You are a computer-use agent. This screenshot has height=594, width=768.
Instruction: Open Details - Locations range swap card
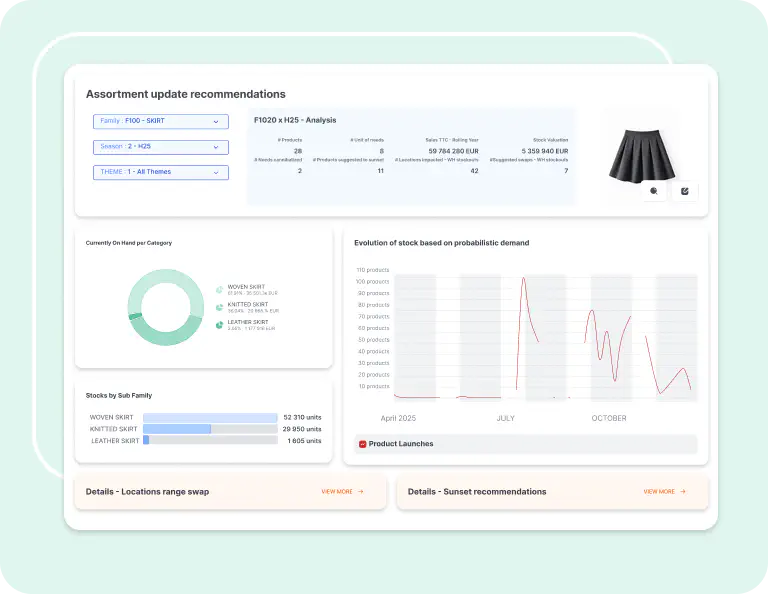pyautogui.click(x=230, y=492)
